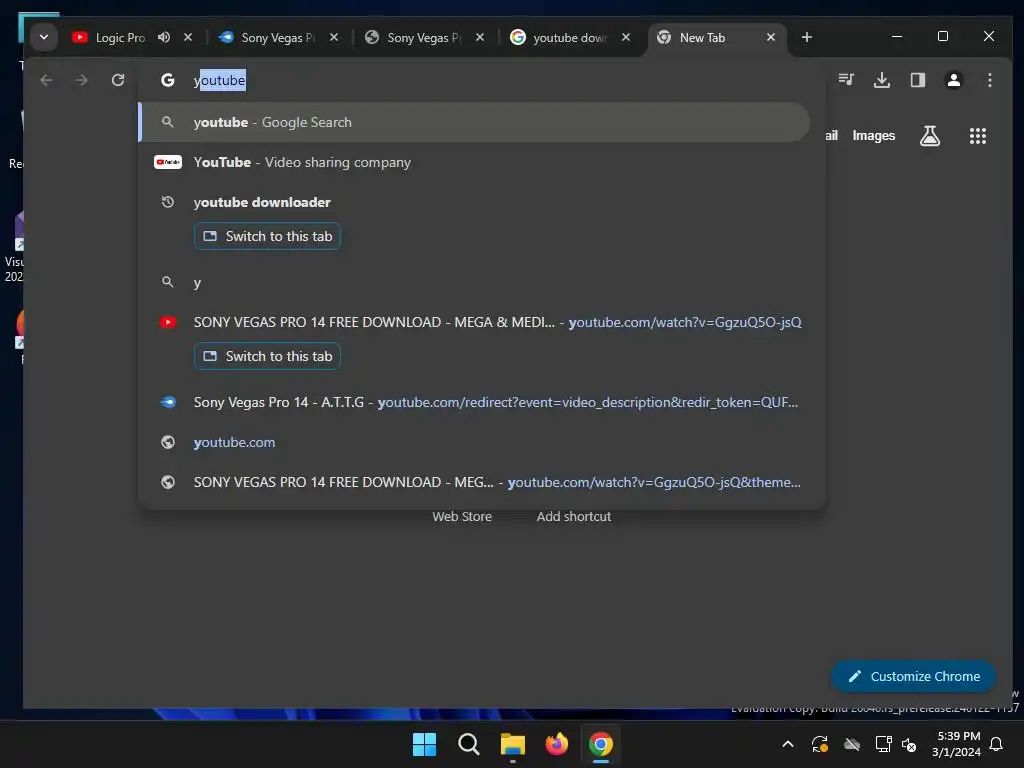Click the muted volume tray icon
The width and height of the screenshot is (1024, 768).
point(908,744)
